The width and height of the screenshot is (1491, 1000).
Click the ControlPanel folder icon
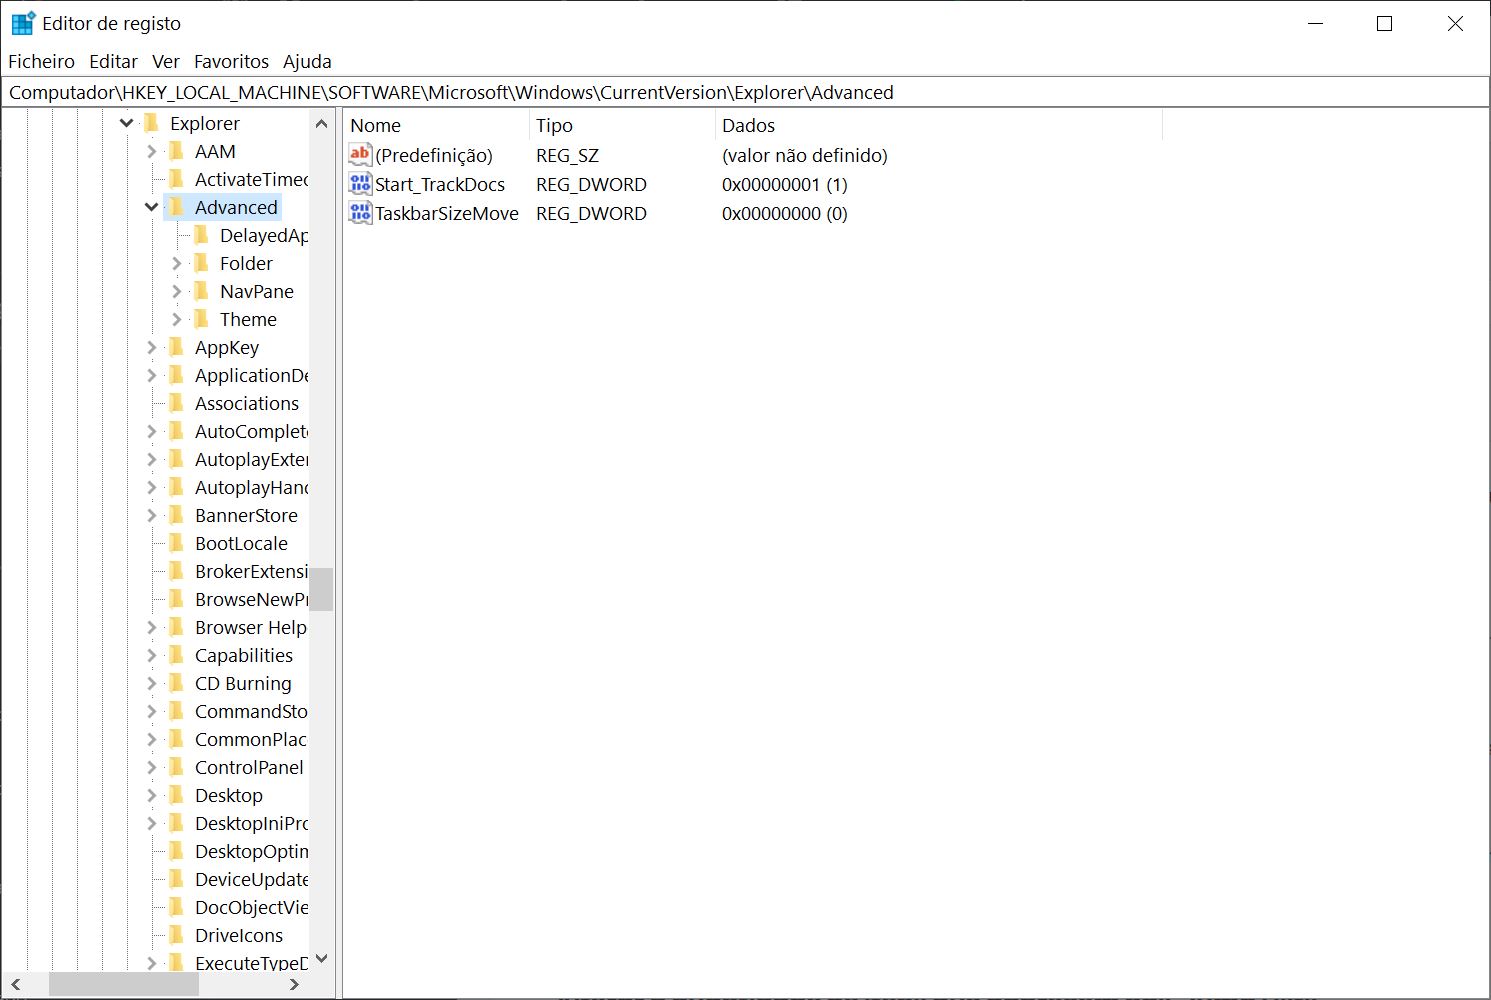coord(177,767)
